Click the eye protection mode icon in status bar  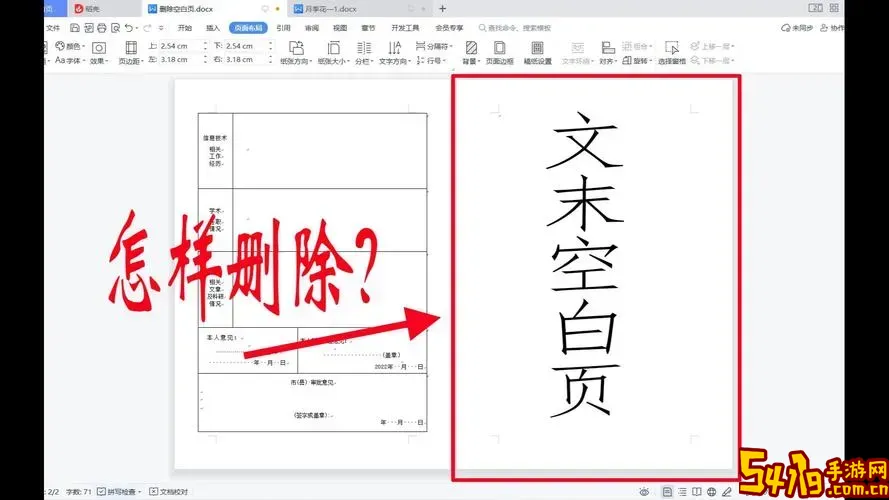pos(644,491)
